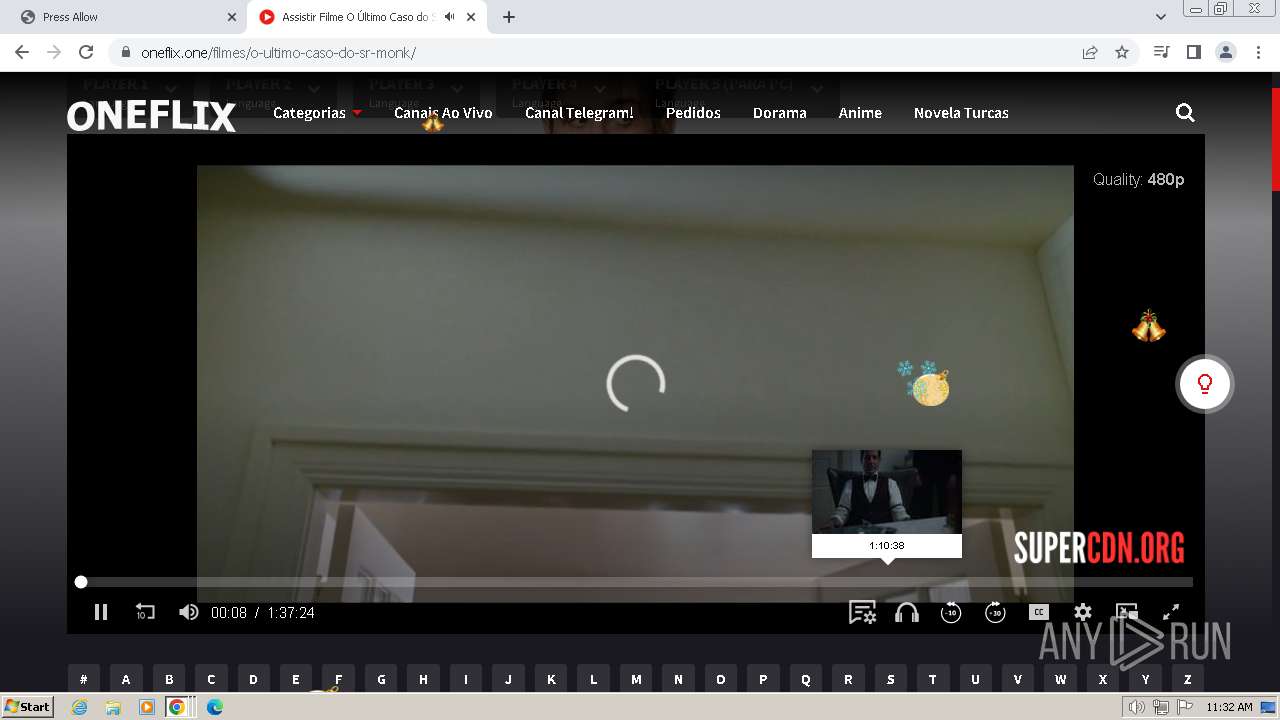Viewport: 1280px width, 720px height.
Task: Open a new browser tab
Action: tap(509, 17)
